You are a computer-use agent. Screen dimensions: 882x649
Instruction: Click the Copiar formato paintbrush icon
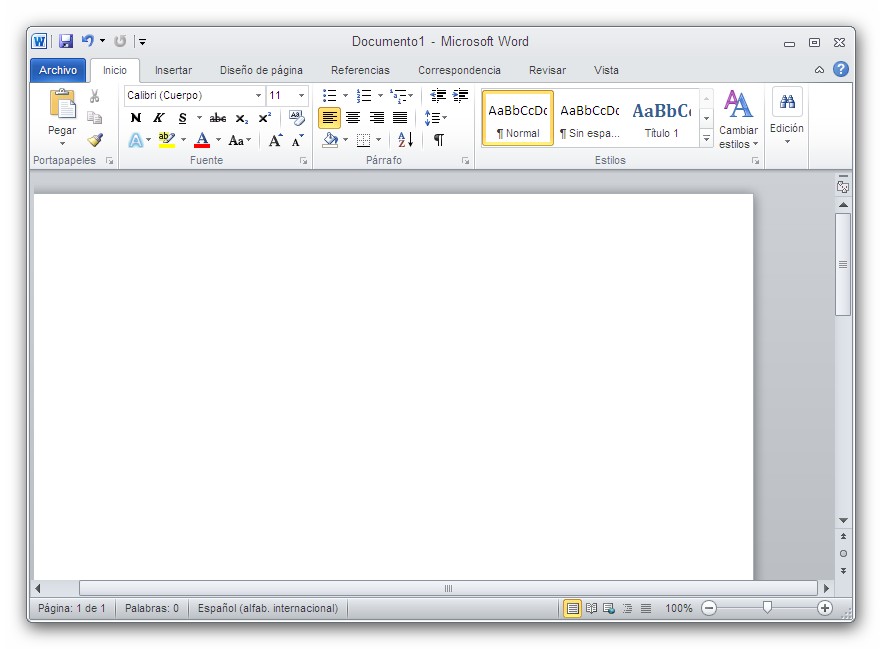(96, 140)
